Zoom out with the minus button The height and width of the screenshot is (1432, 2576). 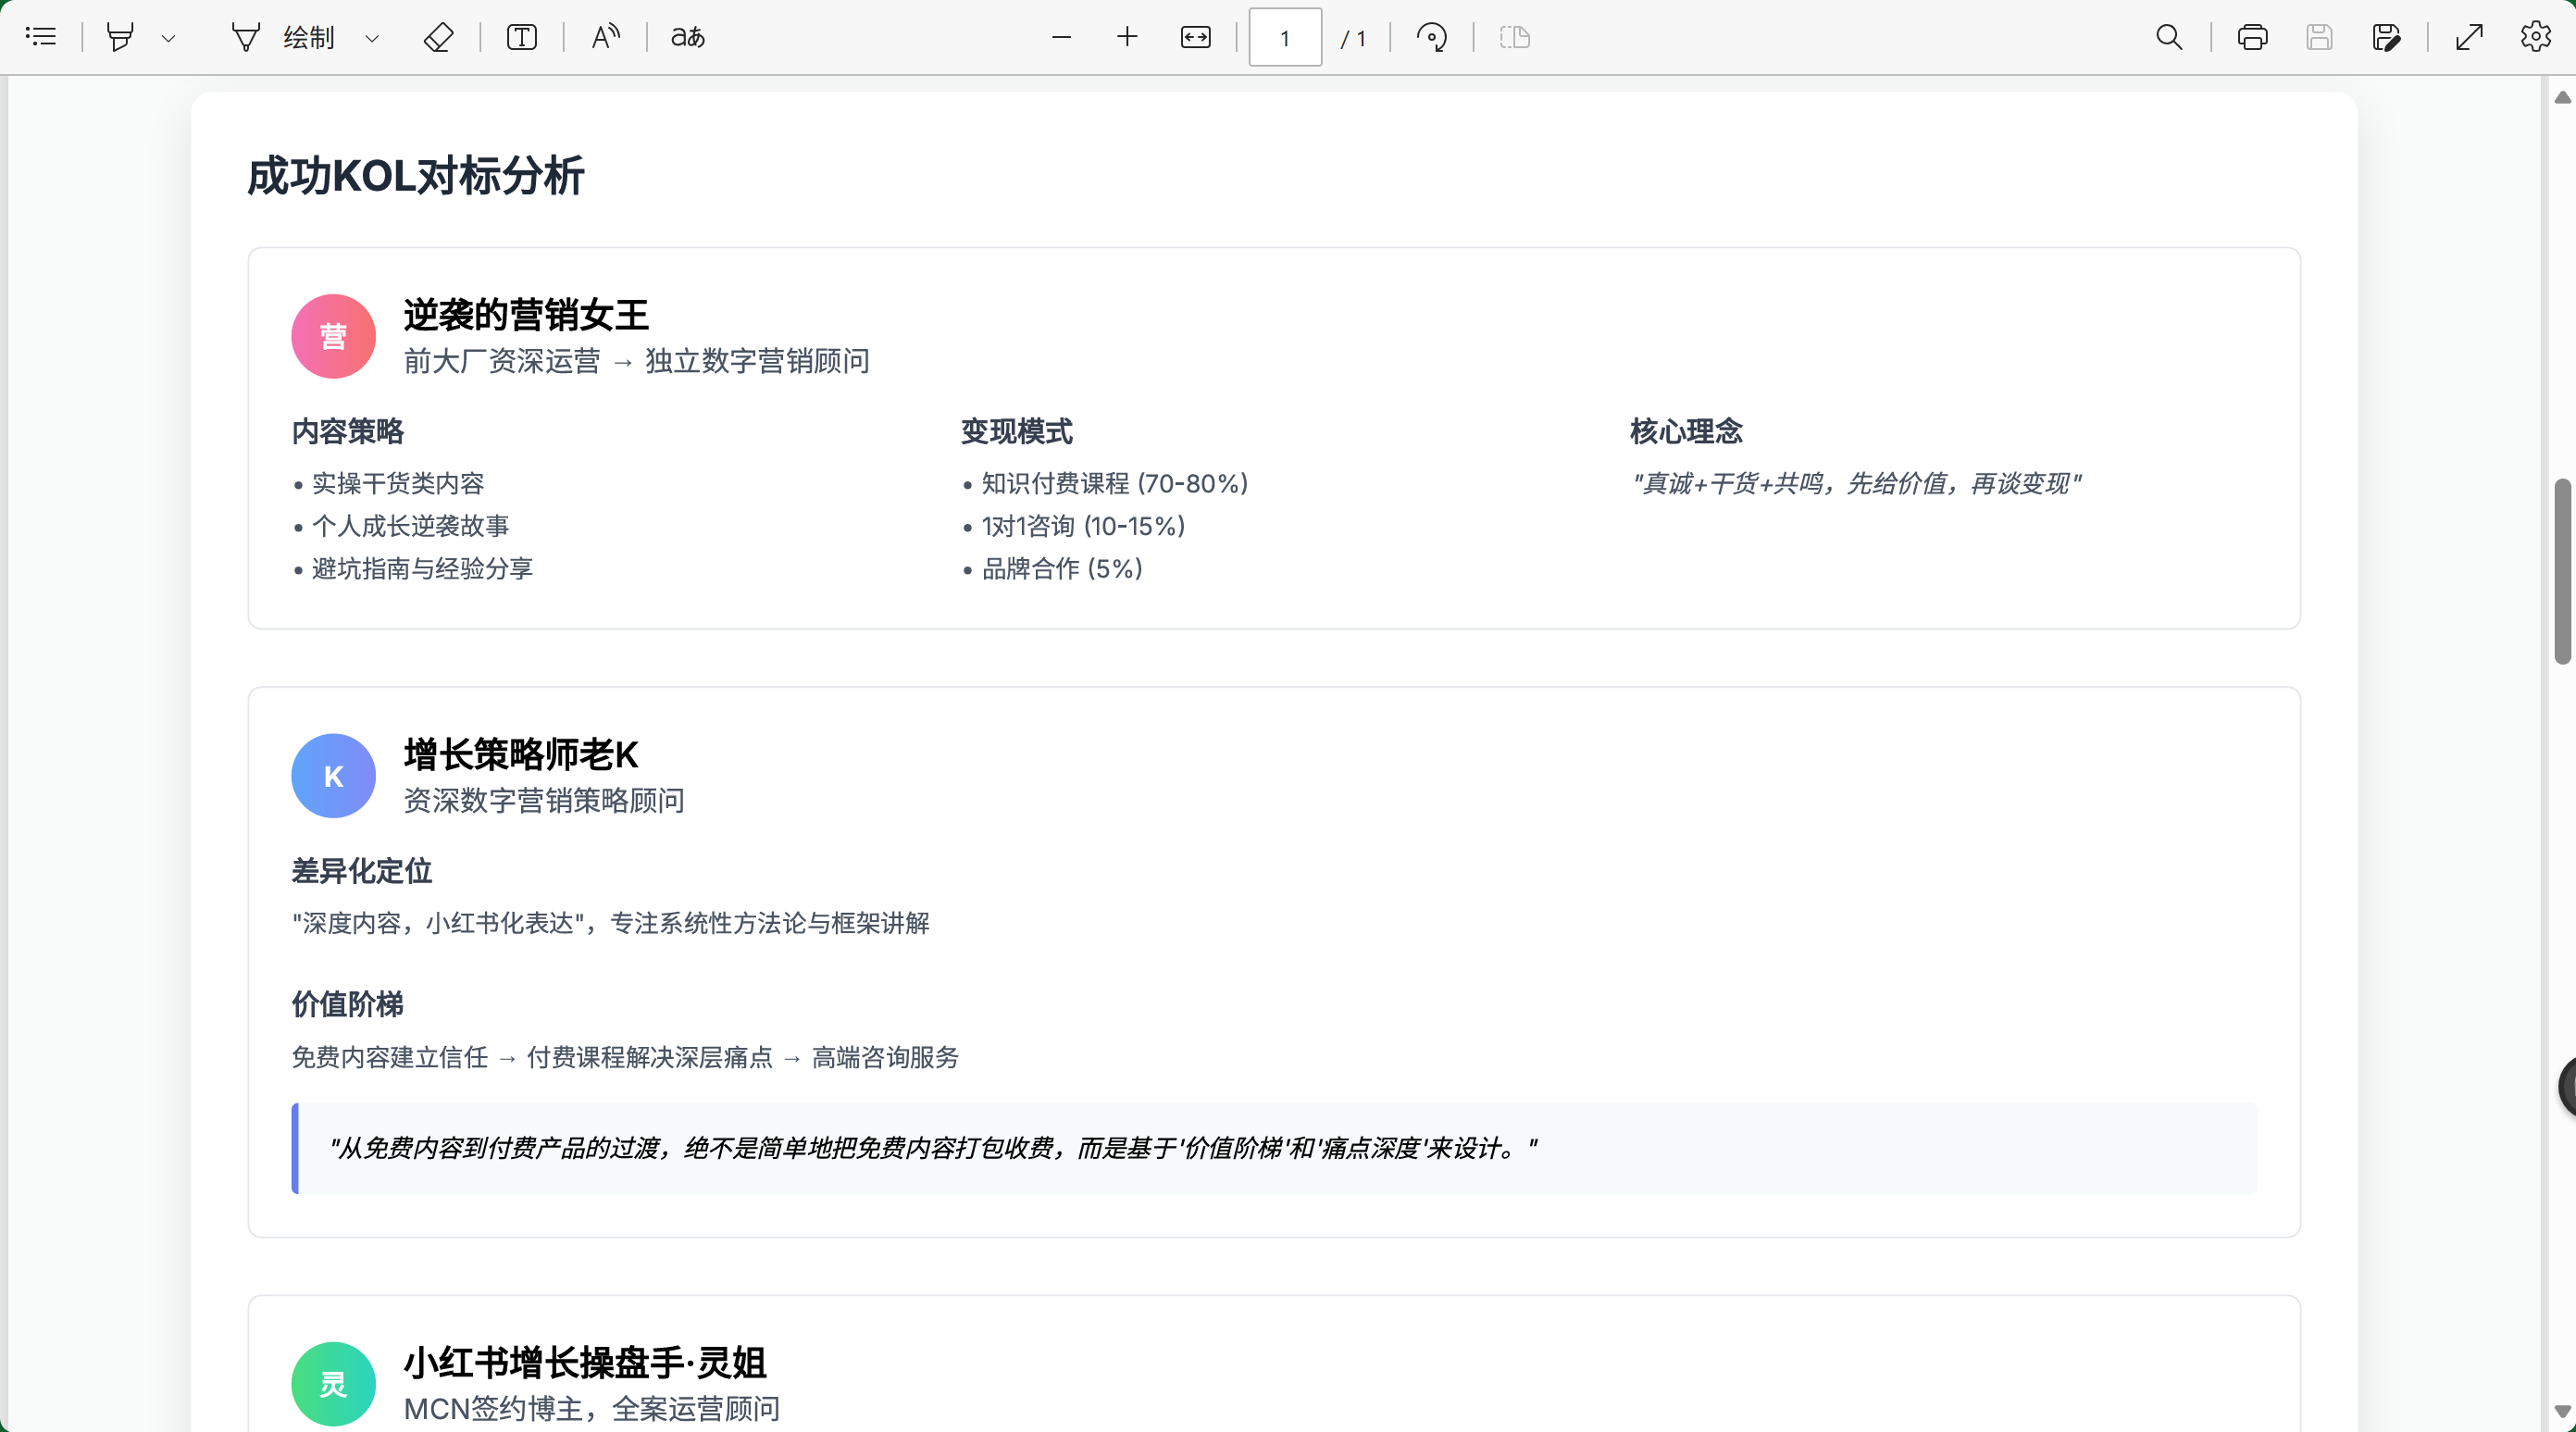click(1061, 37)
